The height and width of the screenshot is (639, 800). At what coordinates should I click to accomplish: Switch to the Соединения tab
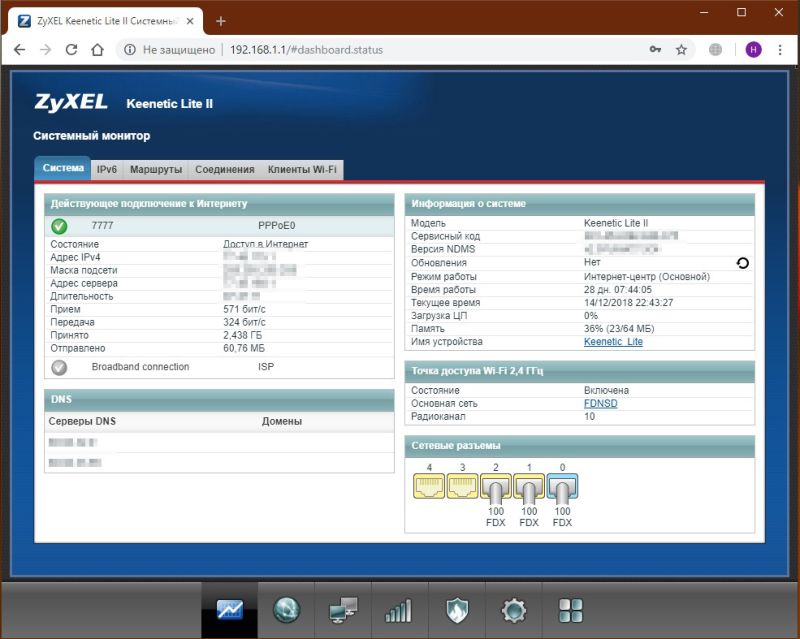[x=224, y=169]
